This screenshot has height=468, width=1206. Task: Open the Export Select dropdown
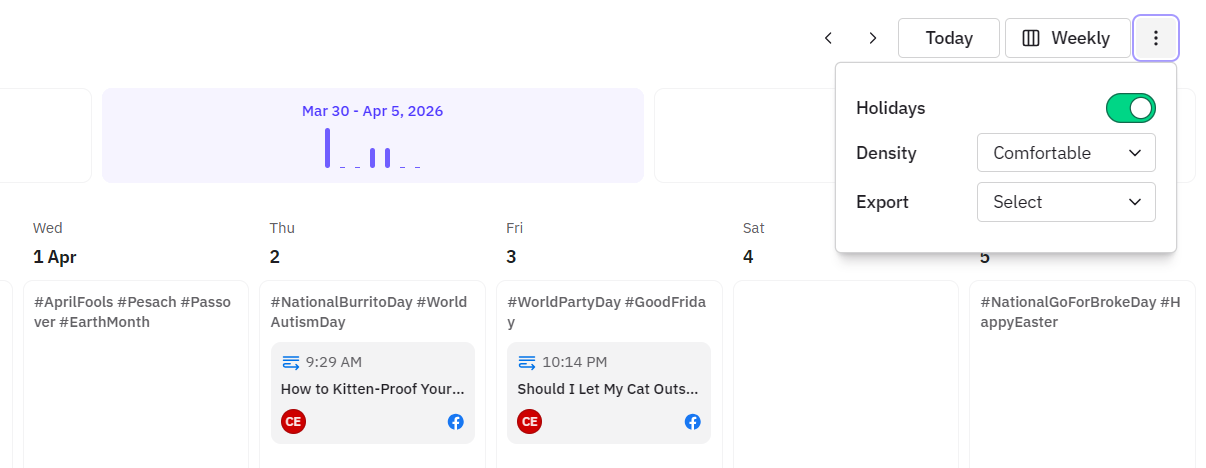tap(1066, 202)
